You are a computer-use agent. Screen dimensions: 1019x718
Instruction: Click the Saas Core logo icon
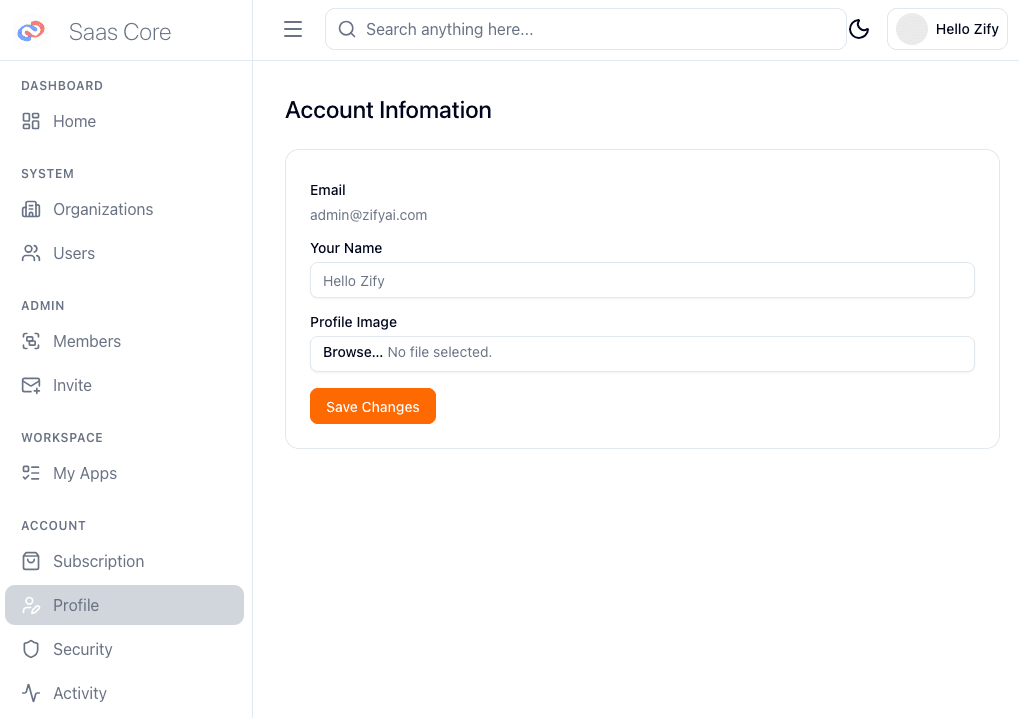coord(31,31)
